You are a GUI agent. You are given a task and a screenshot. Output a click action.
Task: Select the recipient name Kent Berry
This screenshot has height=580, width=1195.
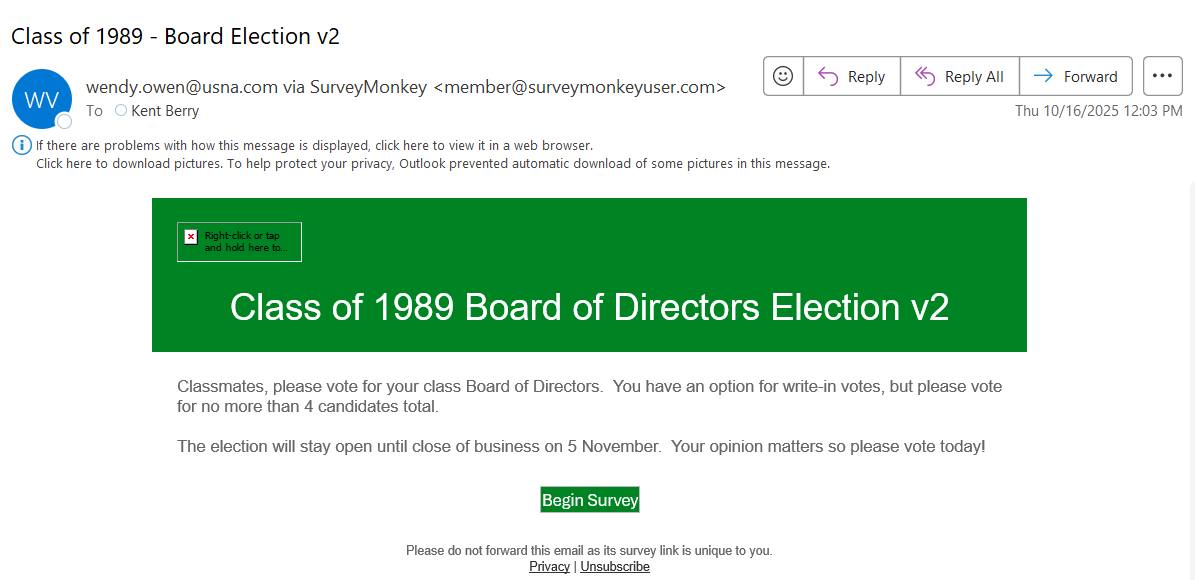point(165,111)
